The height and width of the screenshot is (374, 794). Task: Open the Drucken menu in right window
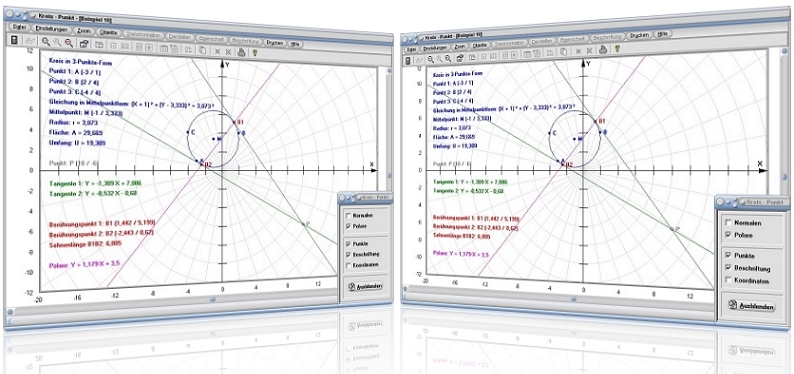click(640, 35)
